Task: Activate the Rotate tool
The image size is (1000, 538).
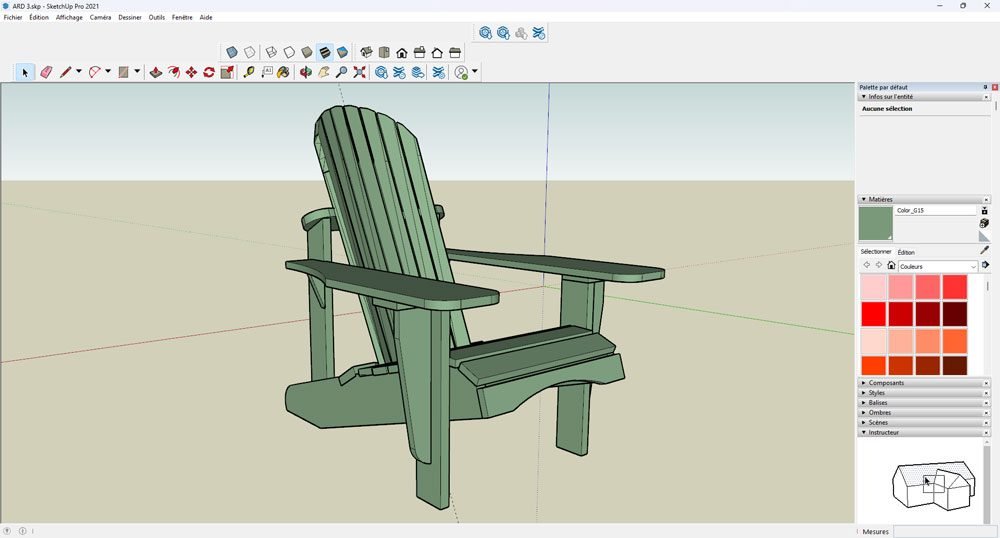Action: (x=209, y=73)
